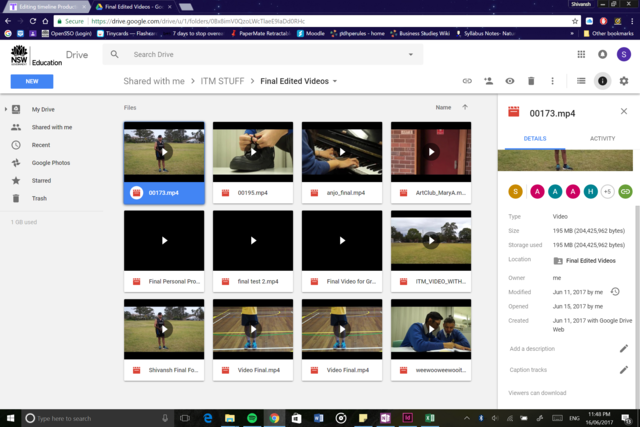Open Spotify from the taskbar

coord(252,418)
